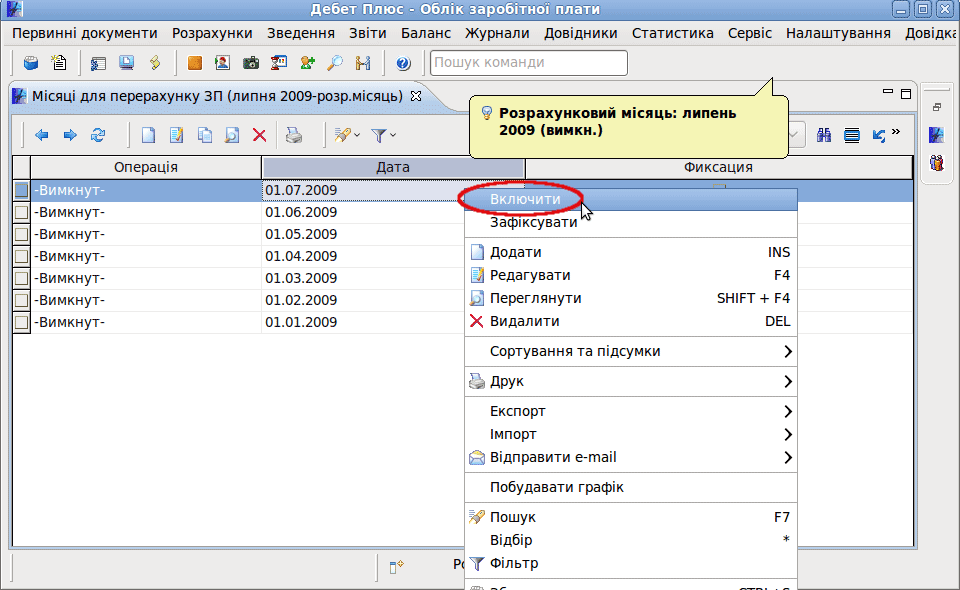The width and height of the screenshot is (960, 590).
Task: Click the printer icon in panel toolbar
Action: pos(294,135)
